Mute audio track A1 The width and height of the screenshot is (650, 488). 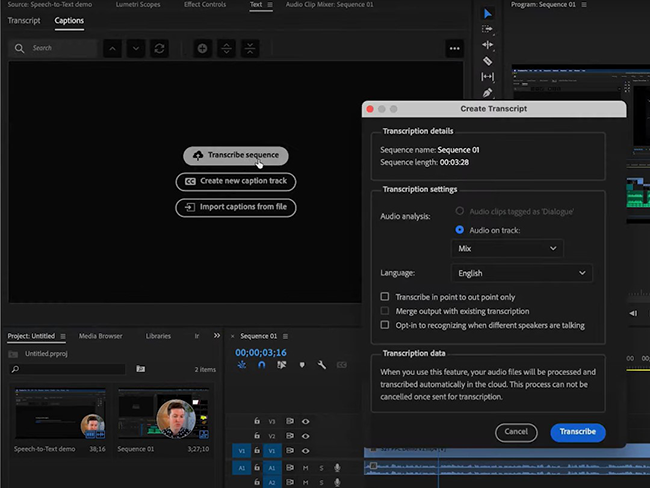pyautogui.click(x=306, y=468)
